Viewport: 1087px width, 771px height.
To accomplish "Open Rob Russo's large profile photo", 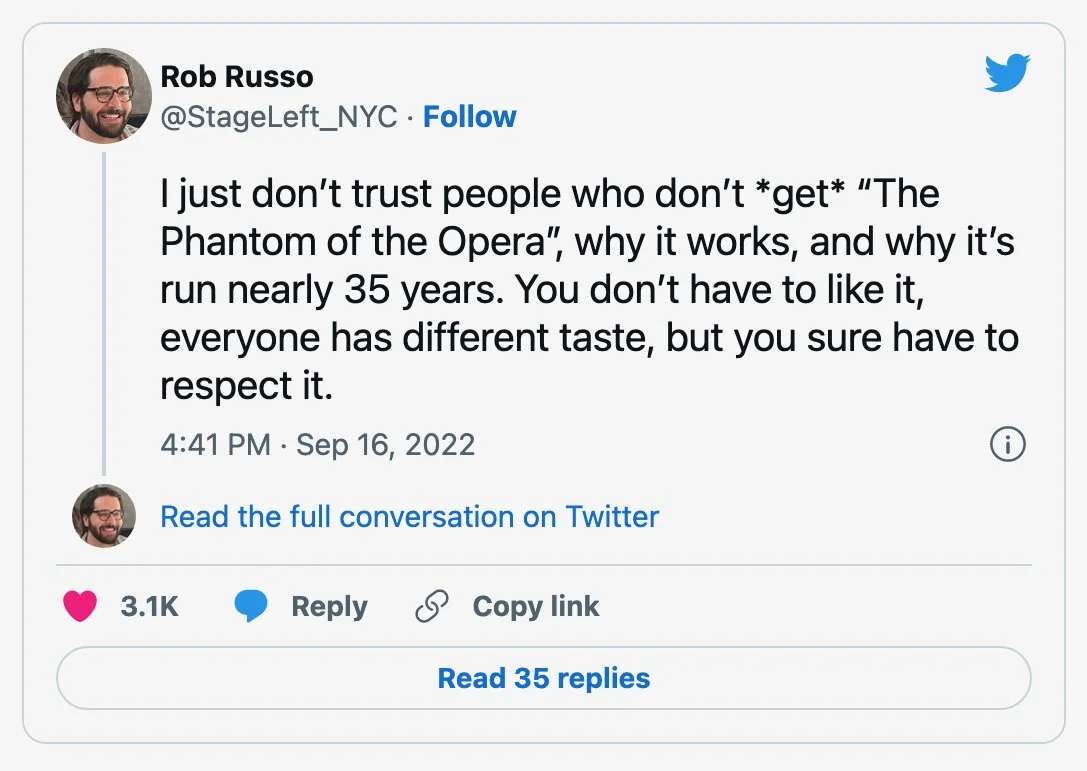I will point(103,96).
